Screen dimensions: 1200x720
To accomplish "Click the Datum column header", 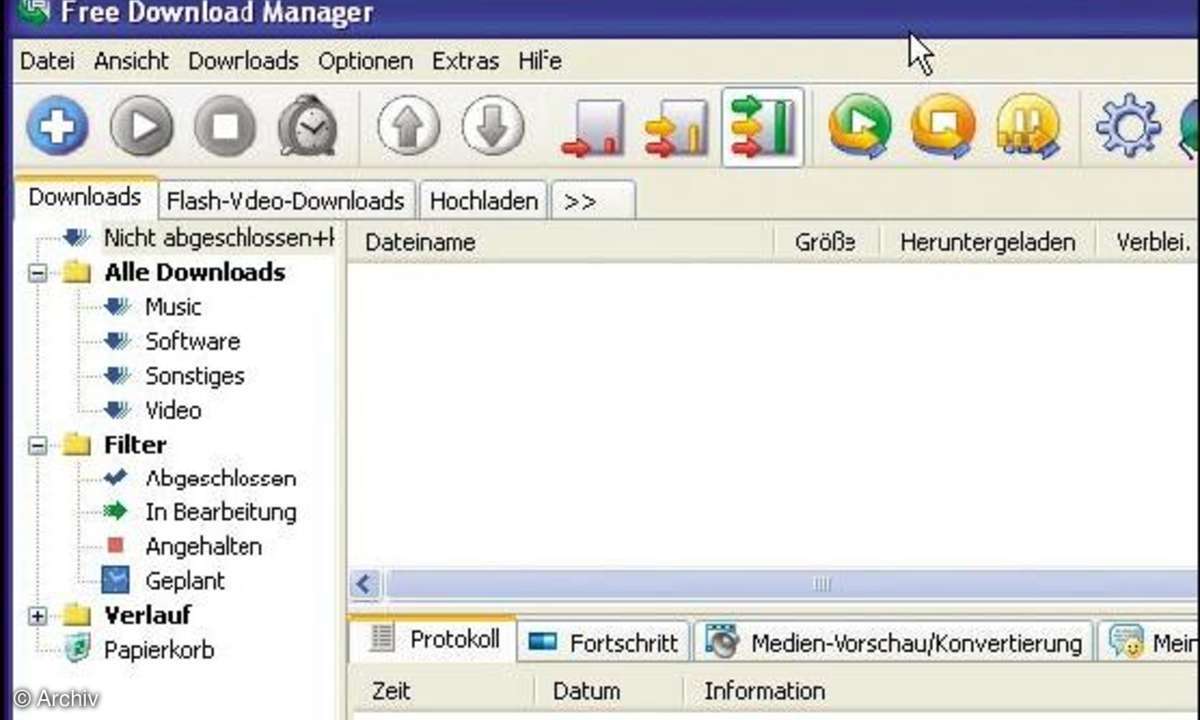I will (x=608, y=691).
